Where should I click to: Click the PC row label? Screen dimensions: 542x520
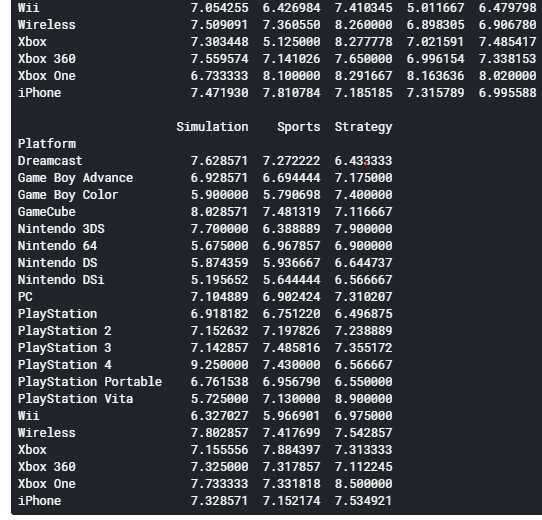[25, 297]
